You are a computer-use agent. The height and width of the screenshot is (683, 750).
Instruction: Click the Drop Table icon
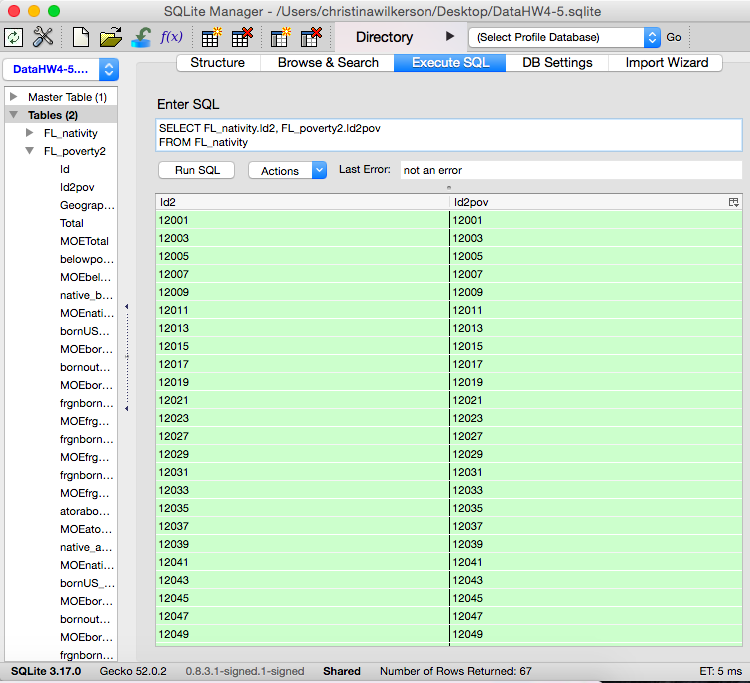pyautogui.click(x=242, y=37)
